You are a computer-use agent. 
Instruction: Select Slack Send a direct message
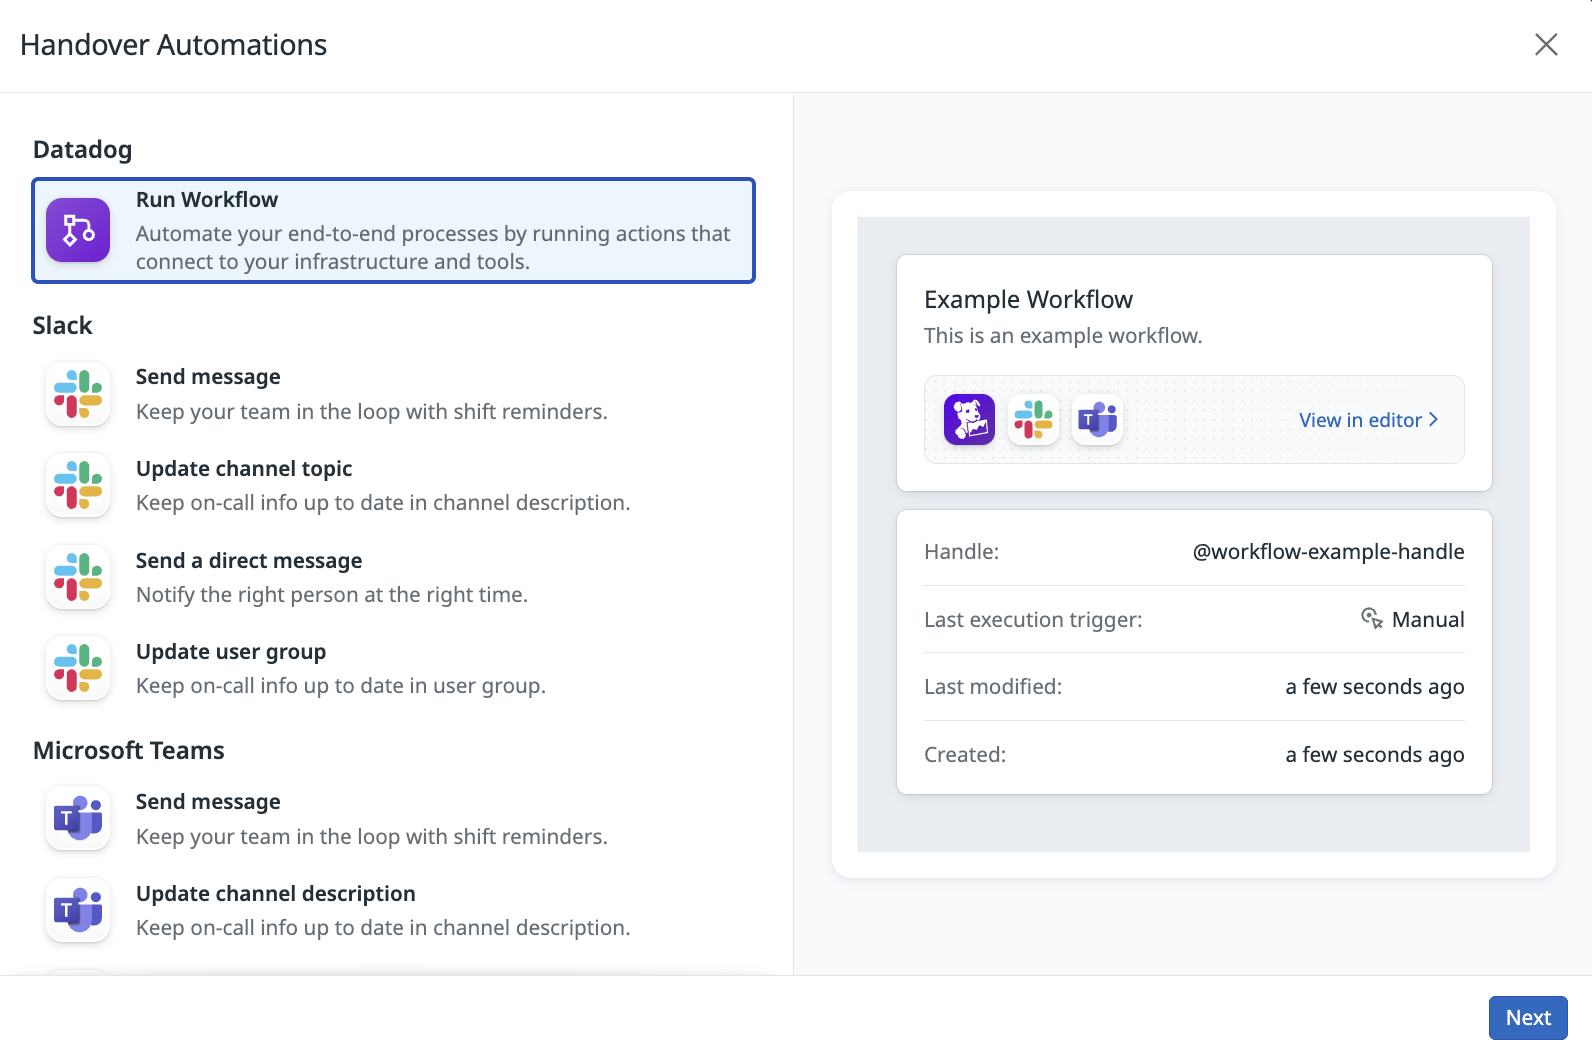pos(331,577)
